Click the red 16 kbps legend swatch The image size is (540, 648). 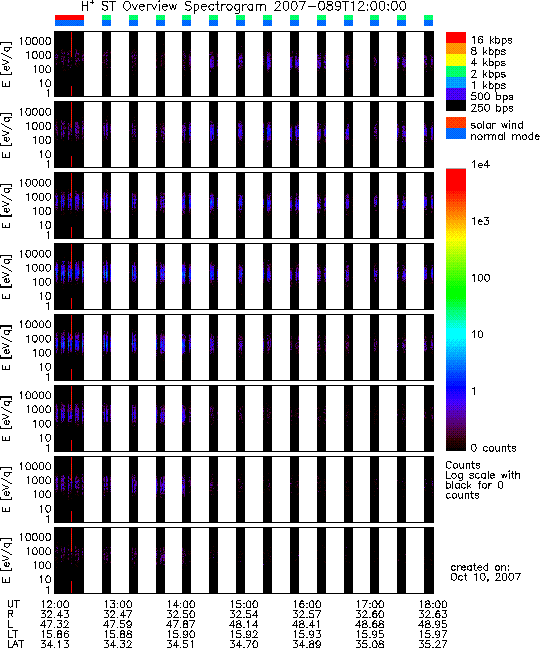pyautogui.click(x=456, y=38)
